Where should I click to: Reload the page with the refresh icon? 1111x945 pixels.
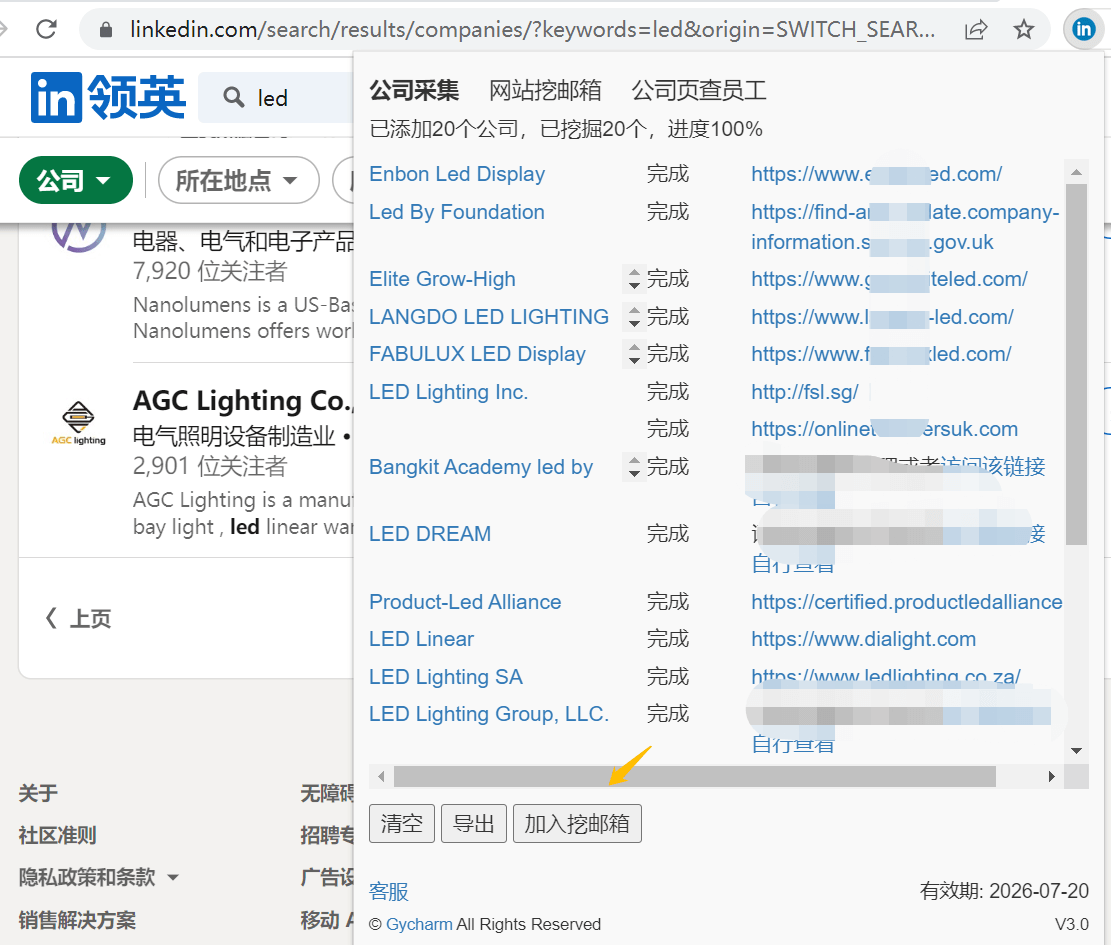pyautogui.click(x=47, y=29)
